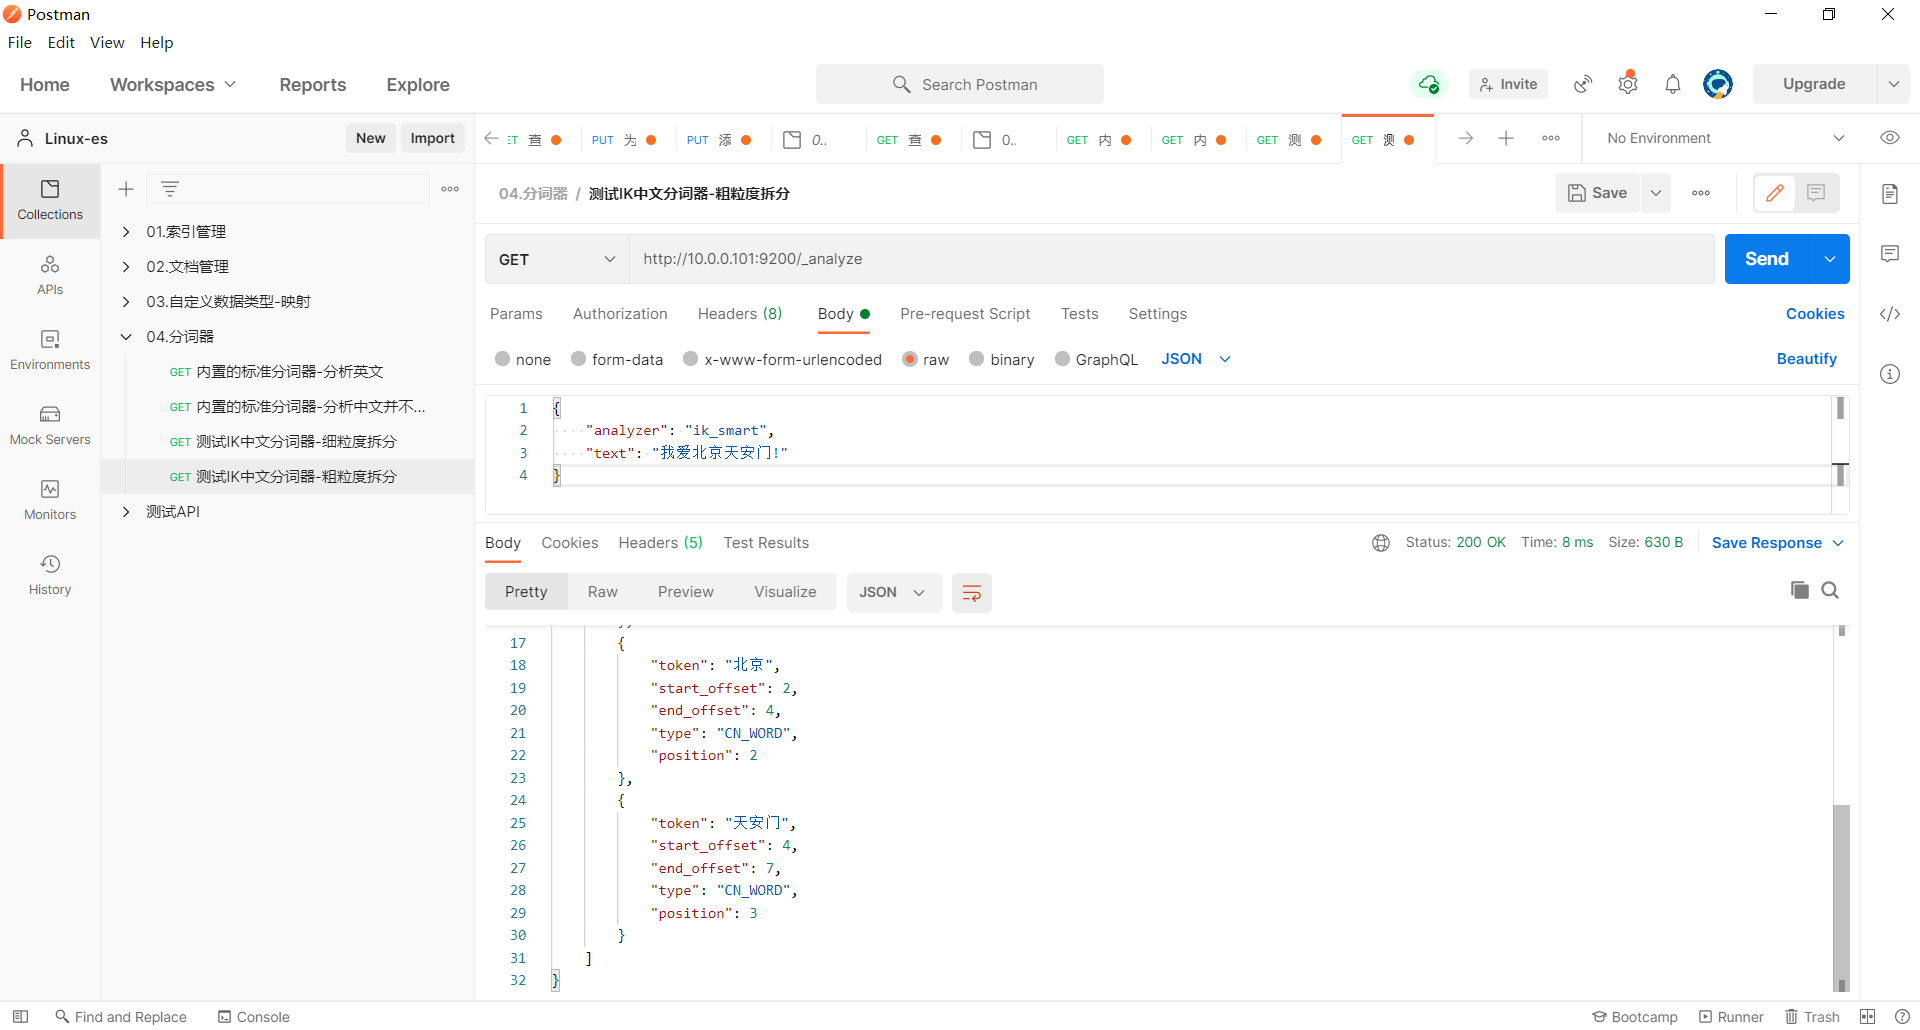Screen dimensions: 1920x1030
Task: Open the Environments sidebar panel
Action: click(50, 351)
